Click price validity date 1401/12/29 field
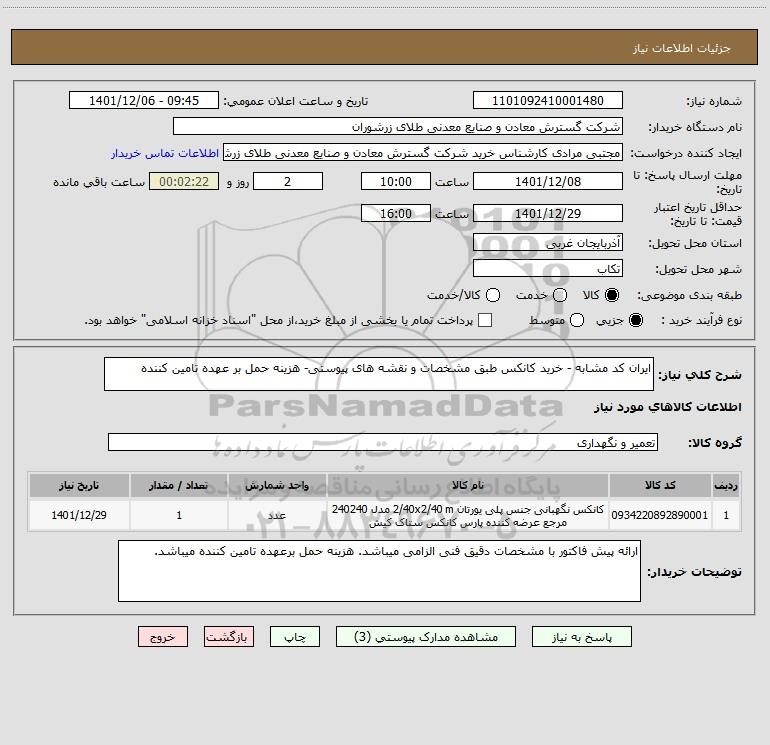 548,213
